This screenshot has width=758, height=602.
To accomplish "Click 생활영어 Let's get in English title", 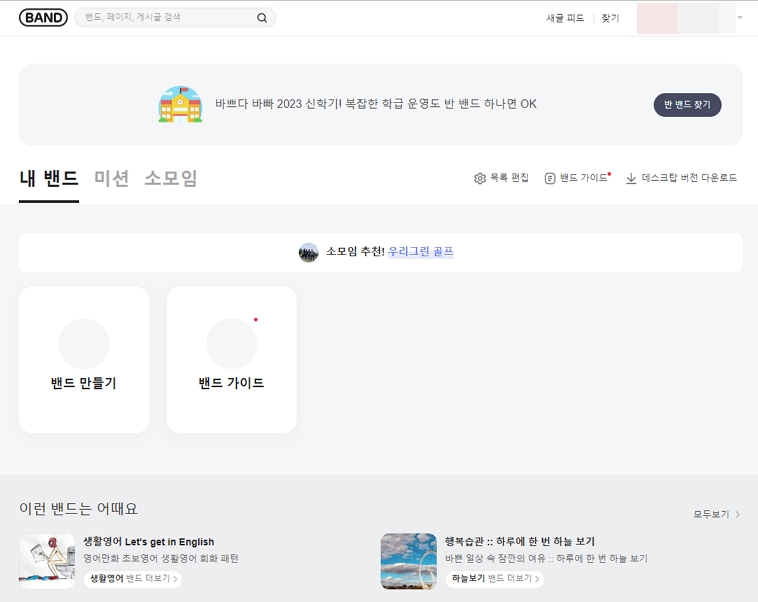I will 149,542.
